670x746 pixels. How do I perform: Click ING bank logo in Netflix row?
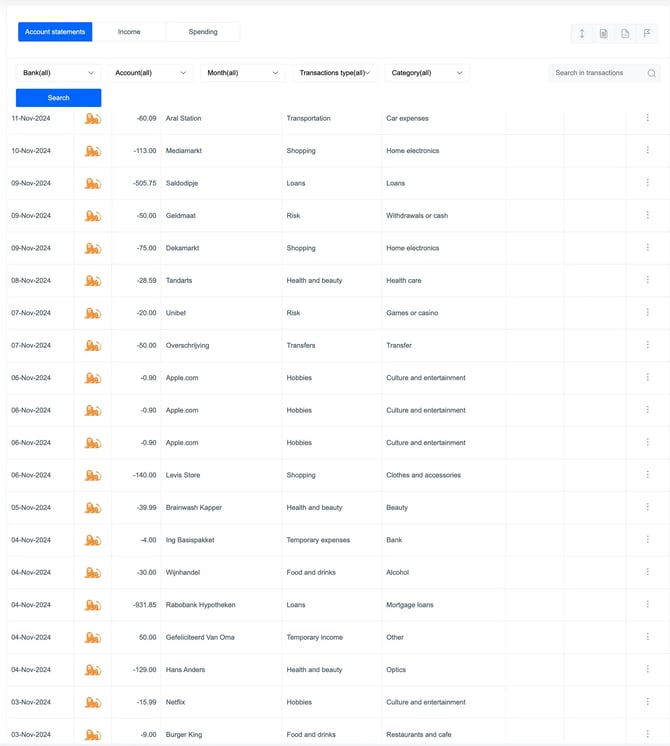[x=93, y=702]
